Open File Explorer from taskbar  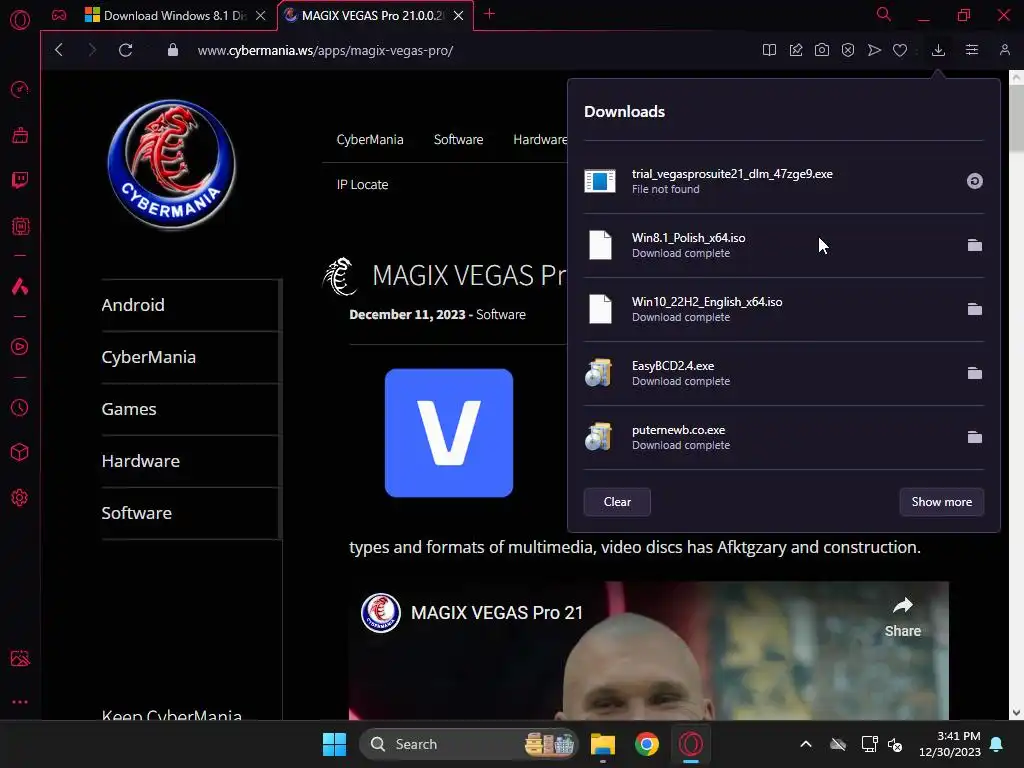click(x=603, y=744)
